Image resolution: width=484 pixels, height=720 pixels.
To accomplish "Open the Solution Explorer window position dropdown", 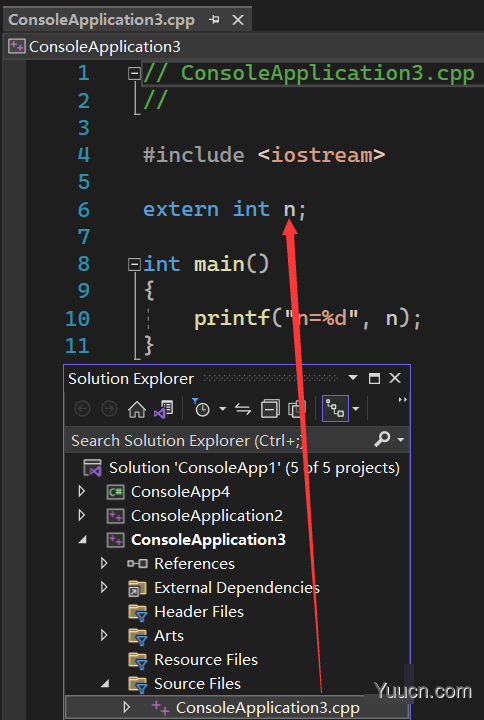I will (x=353, y=378).
